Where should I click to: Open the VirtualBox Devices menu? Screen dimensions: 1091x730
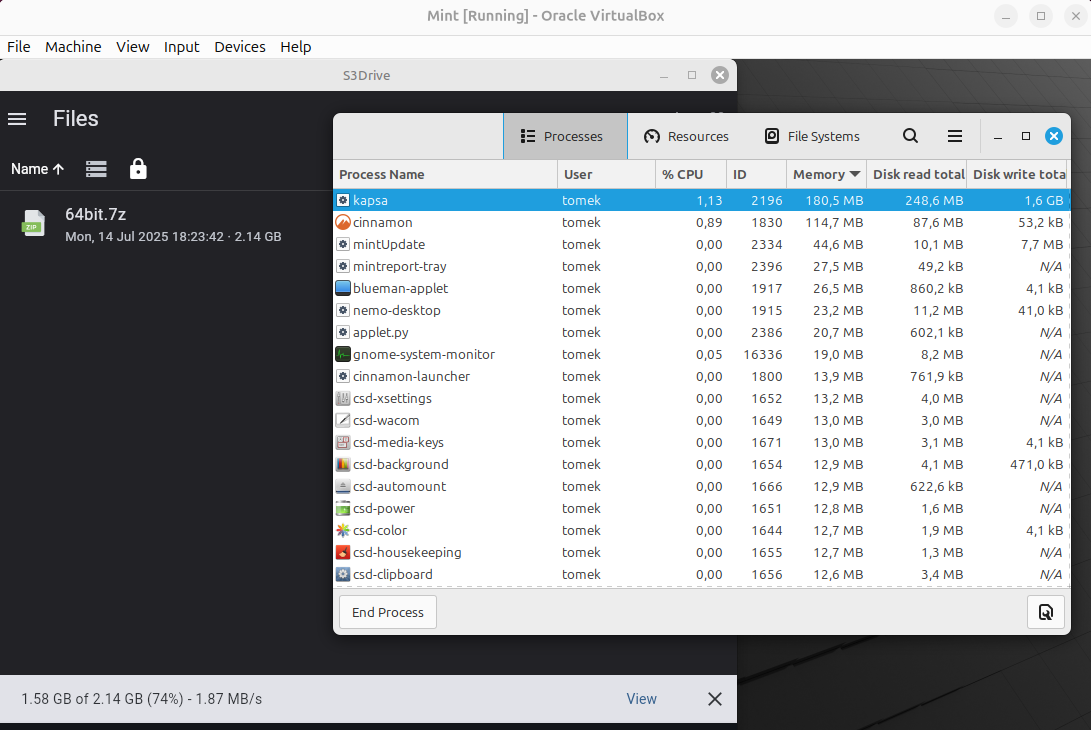pos(240,47)
